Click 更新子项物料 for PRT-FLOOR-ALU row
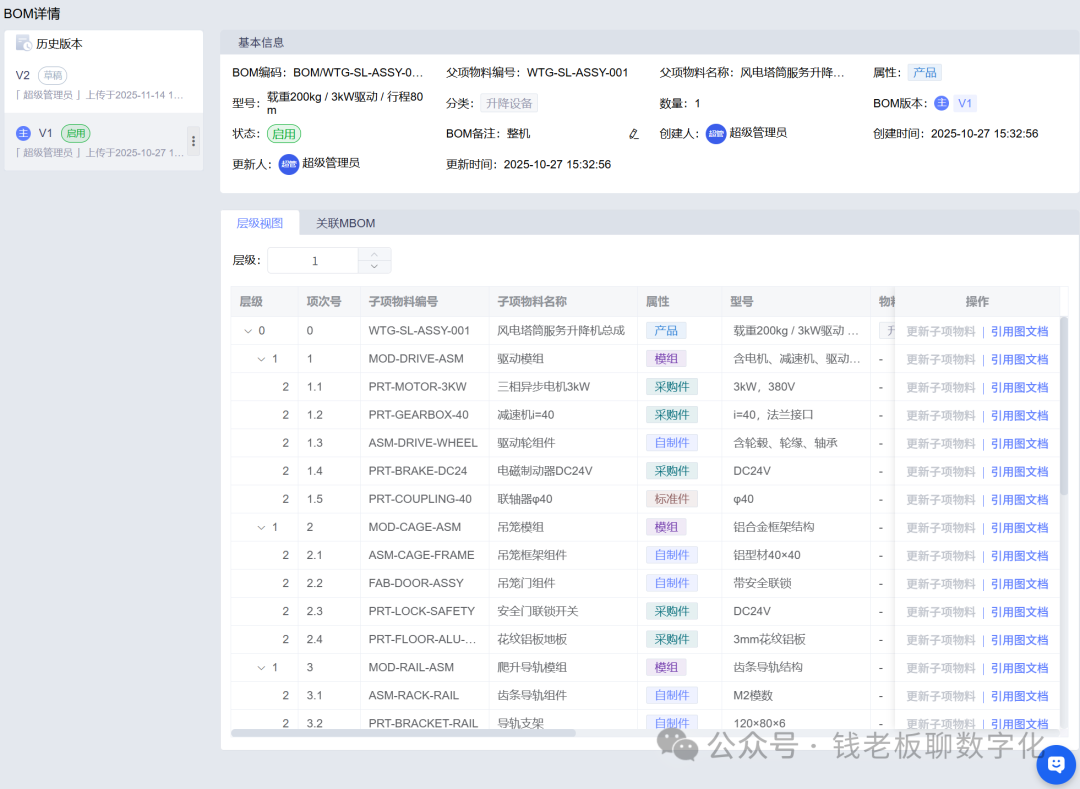 point(941,640)
